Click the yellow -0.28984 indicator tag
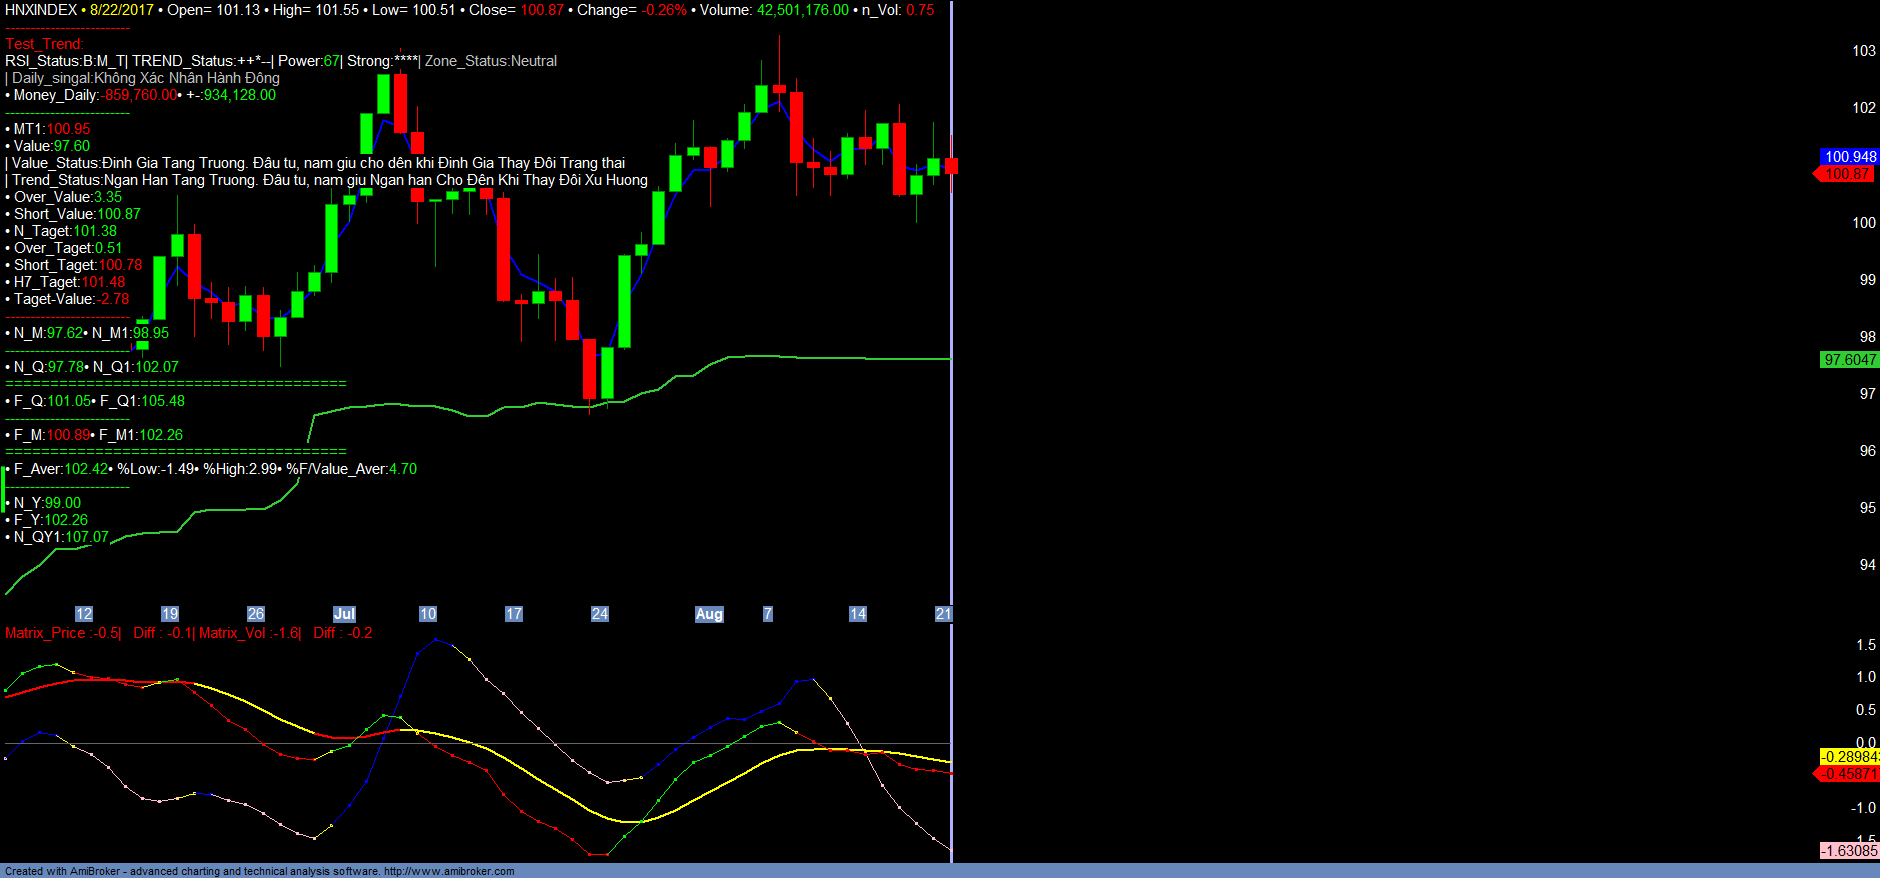The height and width of the screenshot is (878, 1880). click(x=1849, y=757)
